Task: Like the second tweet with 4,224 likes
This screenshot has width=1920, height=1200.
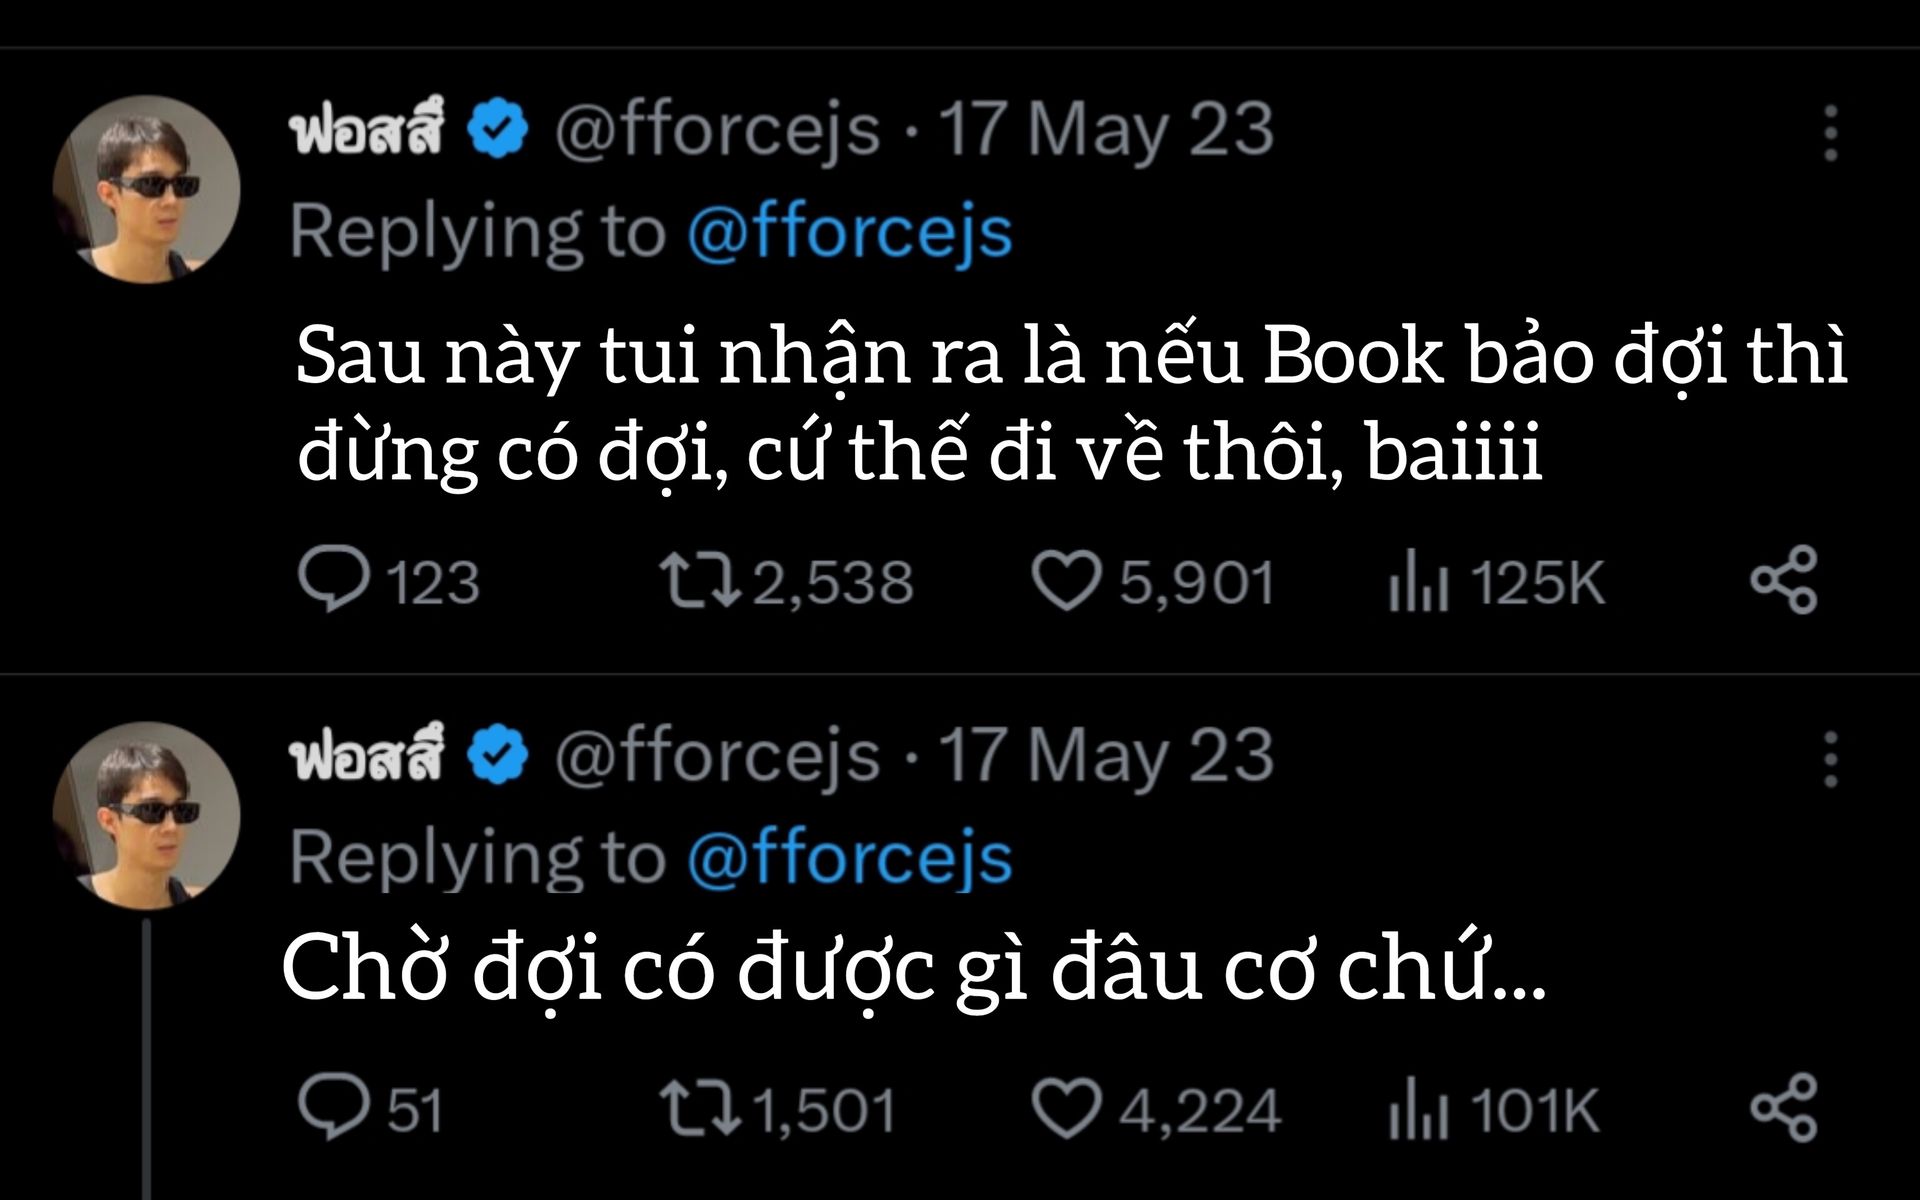Action: [x=1066, y=1109]
